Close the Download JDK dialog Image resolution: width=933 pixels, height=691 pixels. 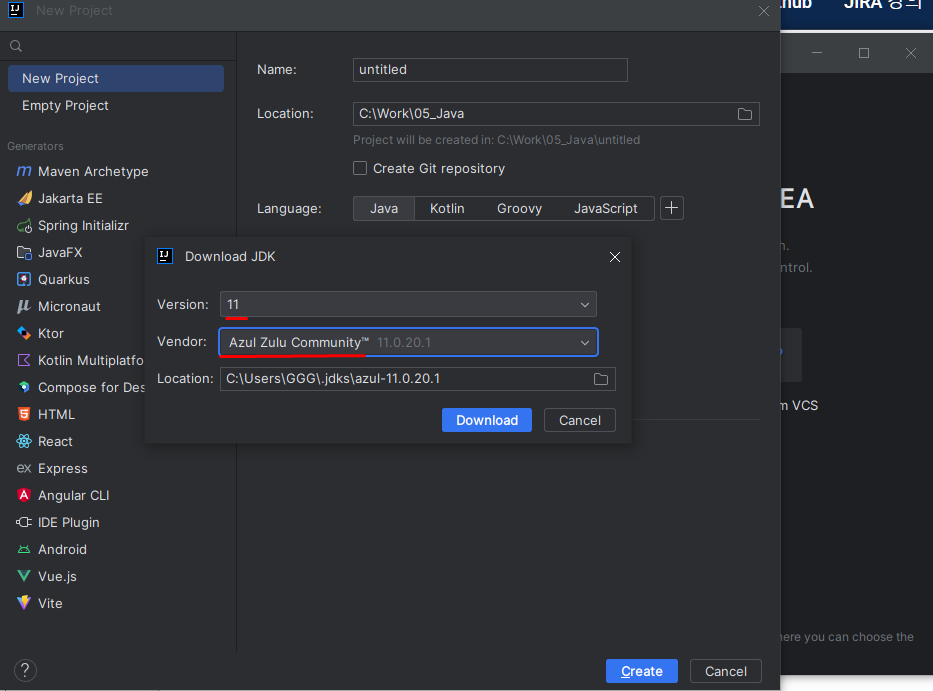click(x=615, y=257)
